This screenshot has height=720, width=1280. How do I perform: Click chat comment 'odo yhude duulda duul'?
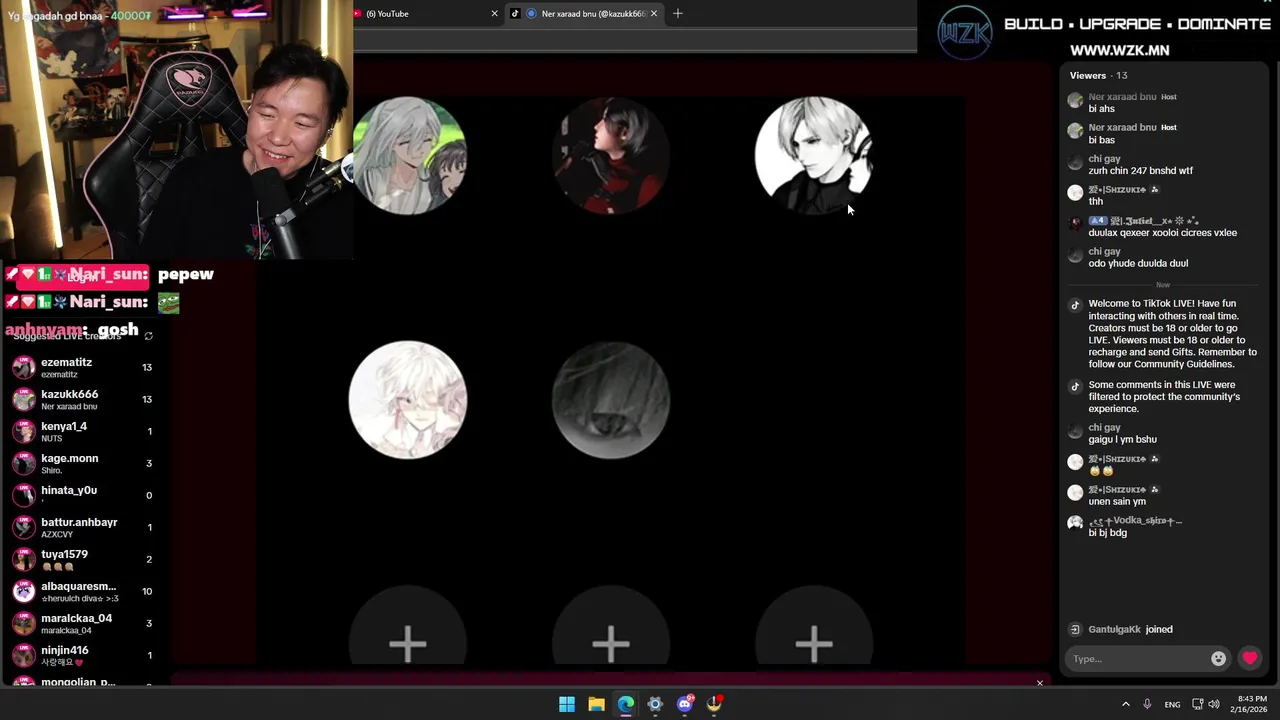pos(1138,263)
